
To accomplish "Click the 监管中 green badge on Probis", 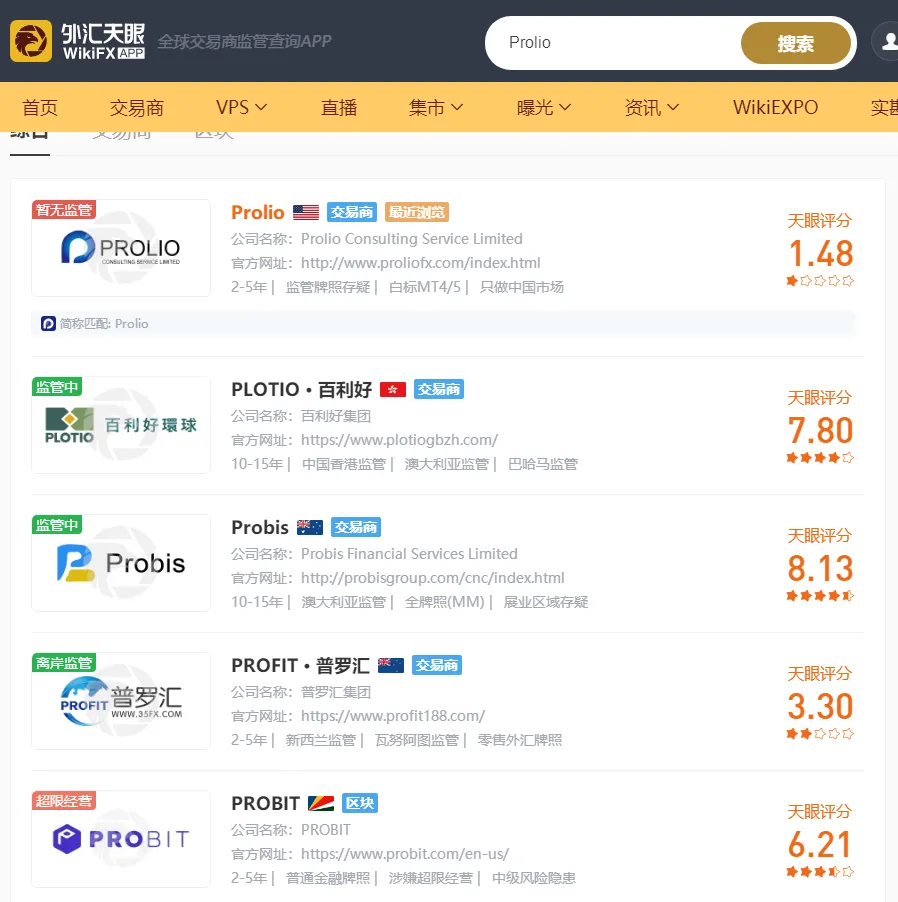I will click(57, 524).
